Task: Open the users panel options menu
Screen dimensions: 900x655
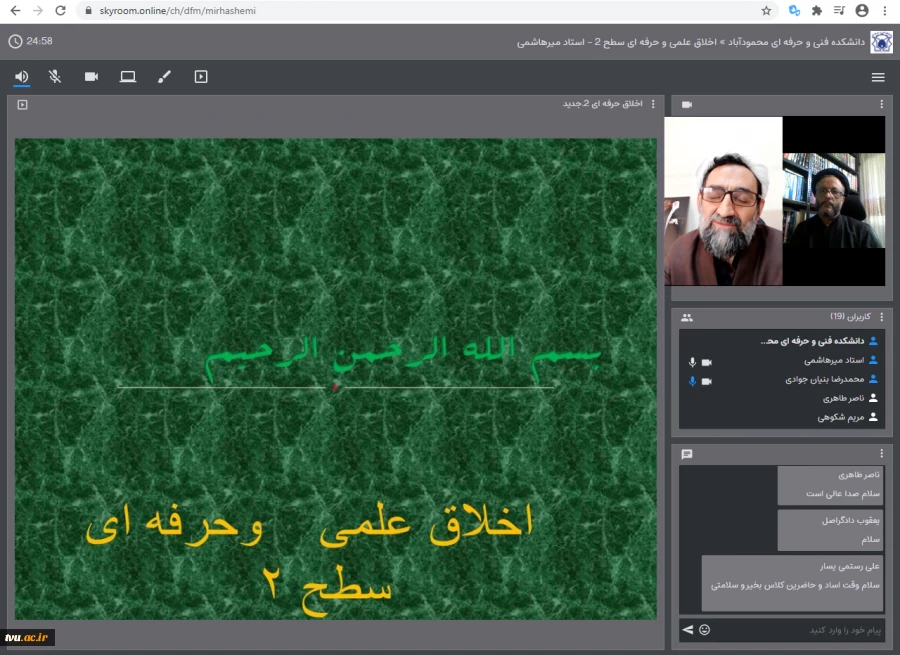Action: pos(882,316)
